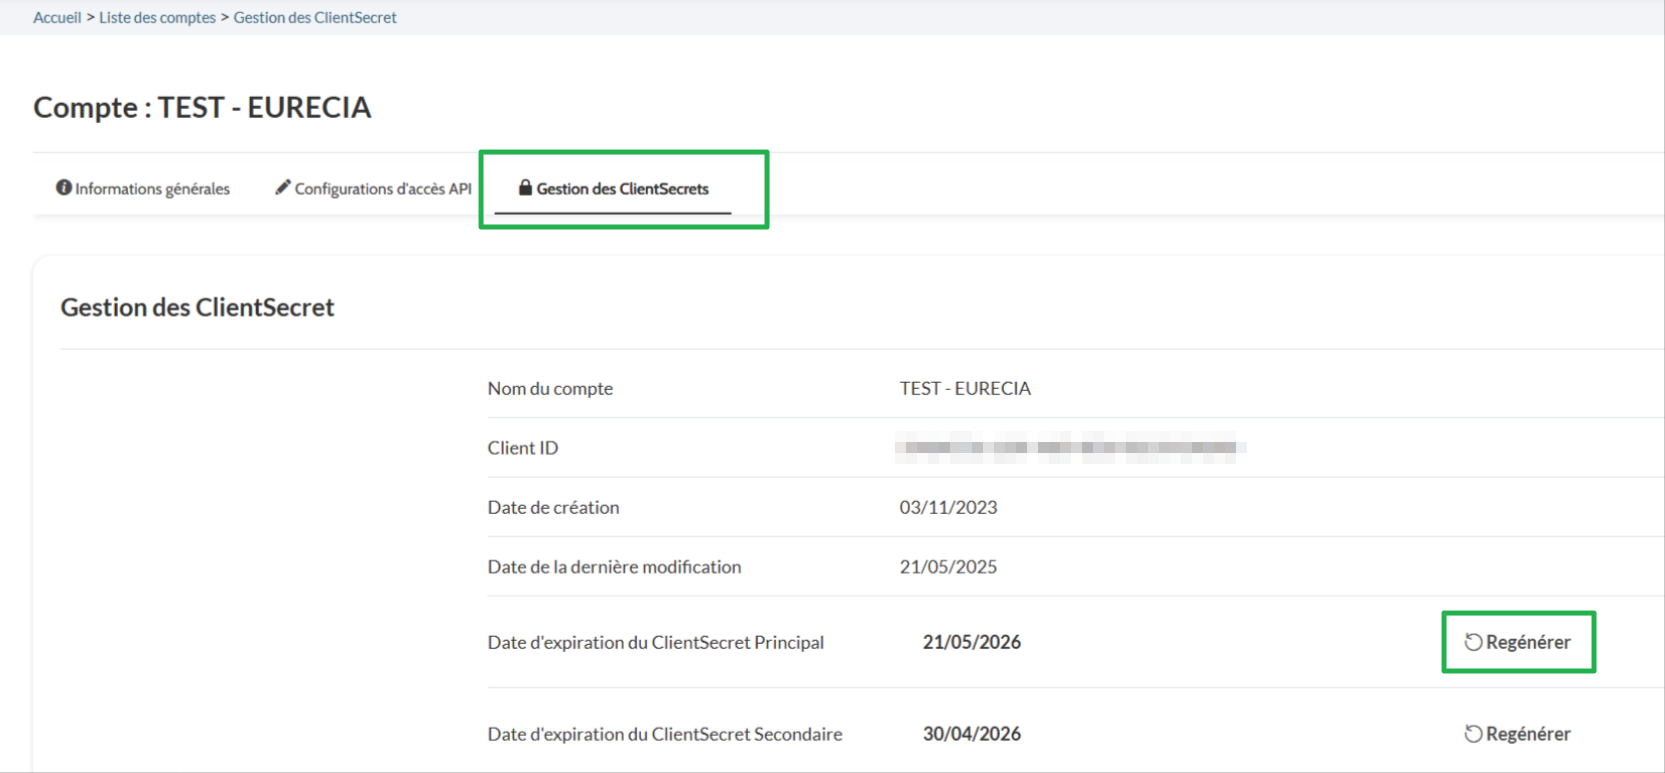Click the Principal expiration date 21/05/2026
The height and width of the screenshot is (773, 1665).
(971, 642)
